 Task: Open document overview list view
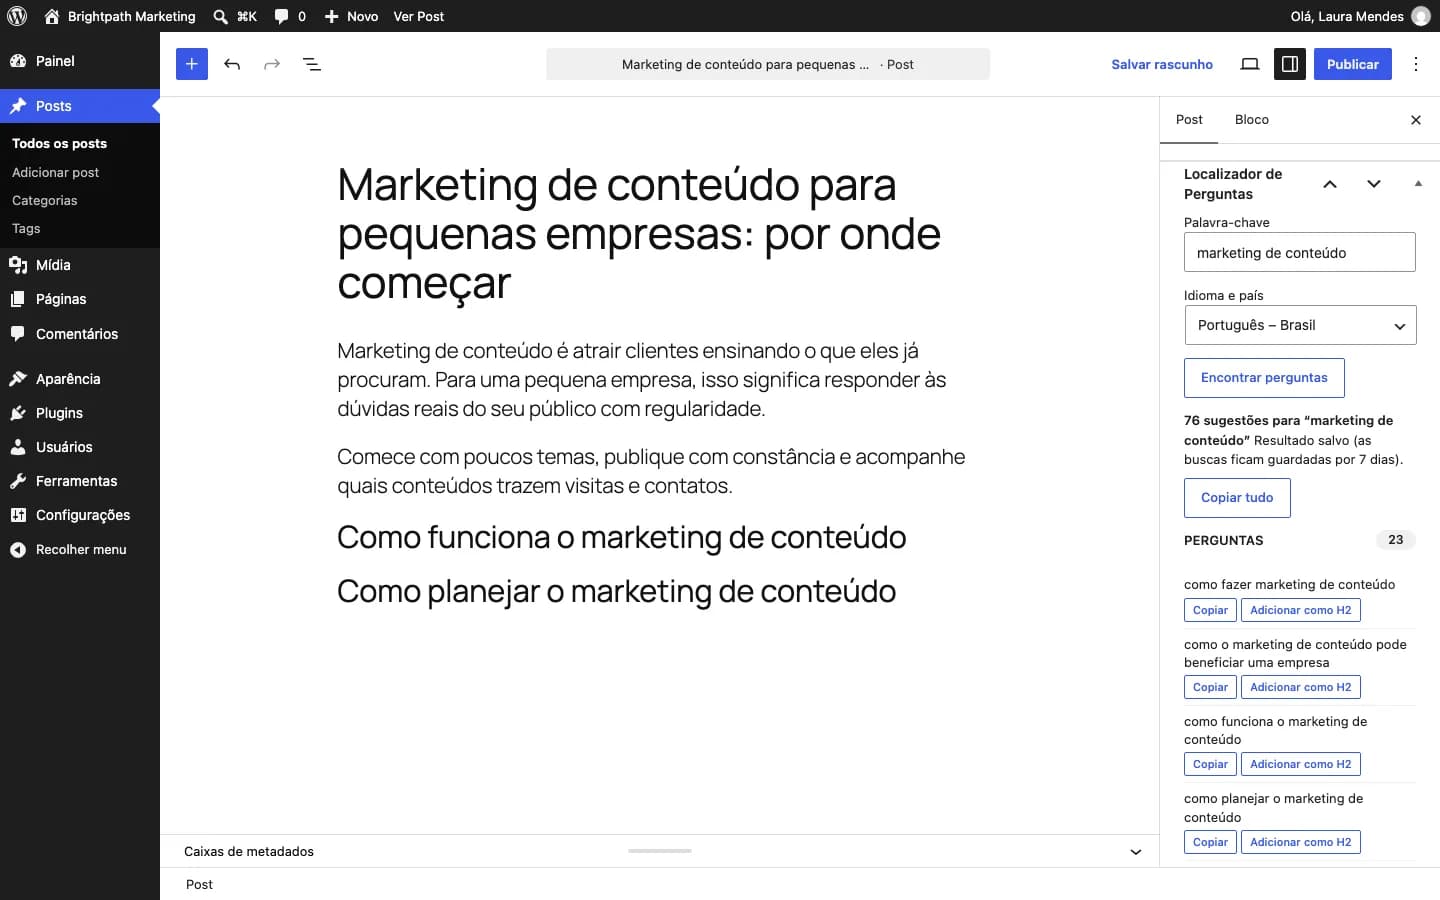(312, 64)
